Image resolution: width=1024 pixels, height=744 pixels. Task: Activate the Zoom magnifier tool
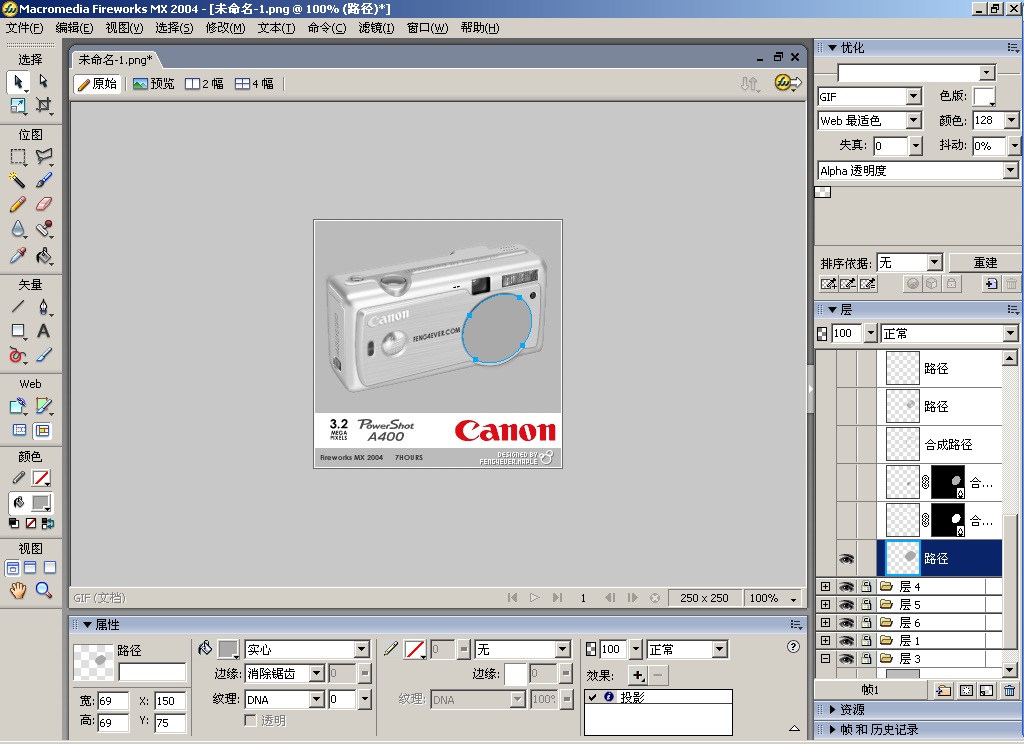(43, 590)
